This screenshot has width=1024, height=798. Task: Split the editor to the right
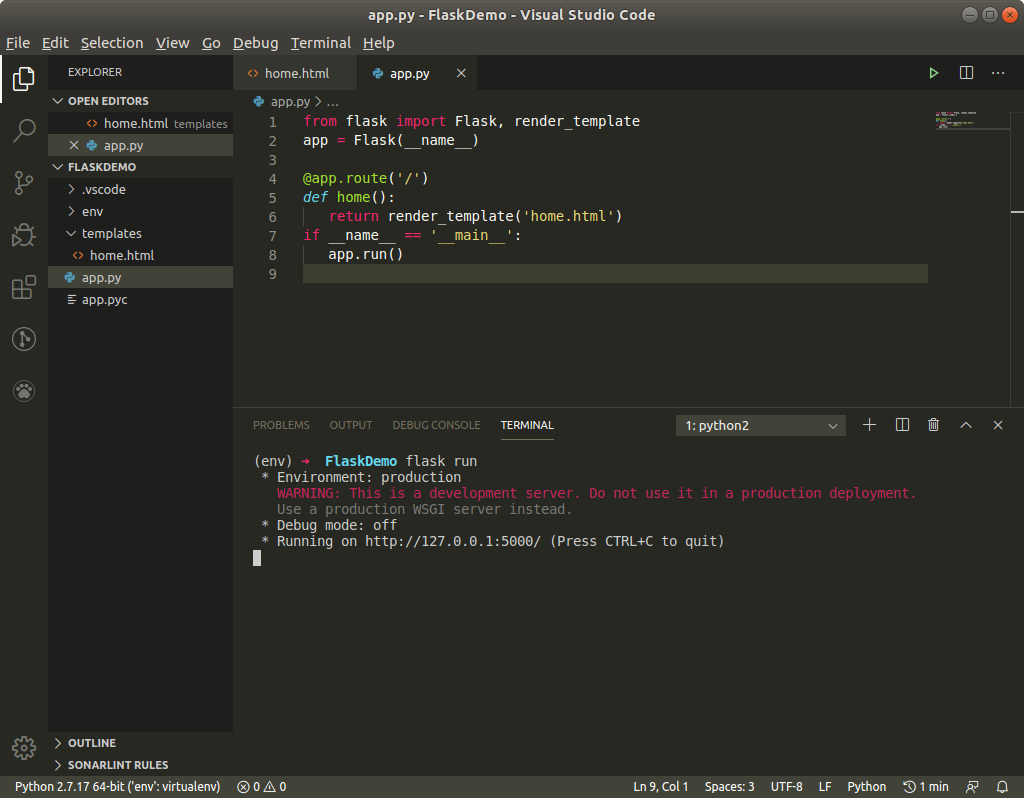(967, 73)
